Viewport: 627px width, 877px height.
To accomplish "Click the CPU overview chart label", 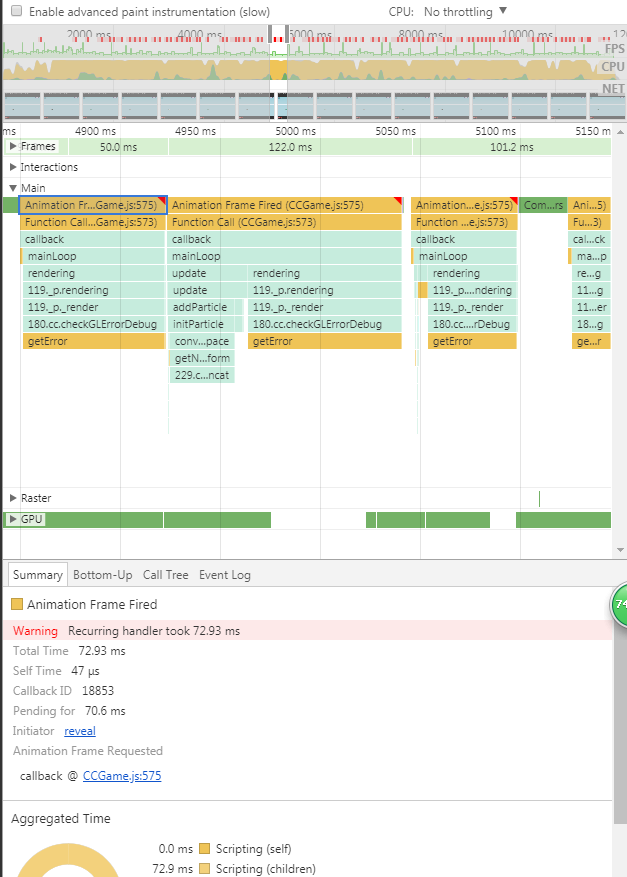I will [x=613, y=67].
